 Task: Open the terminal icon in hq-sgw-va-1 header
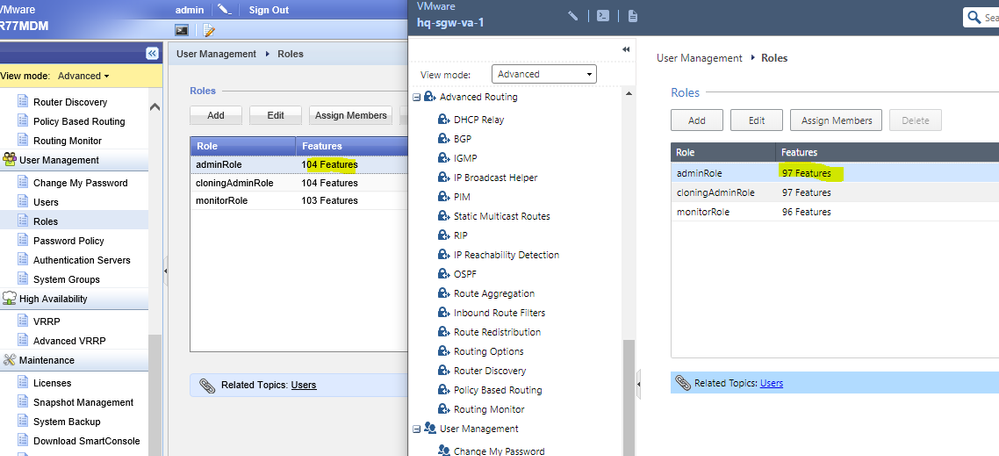pos(602,16)
